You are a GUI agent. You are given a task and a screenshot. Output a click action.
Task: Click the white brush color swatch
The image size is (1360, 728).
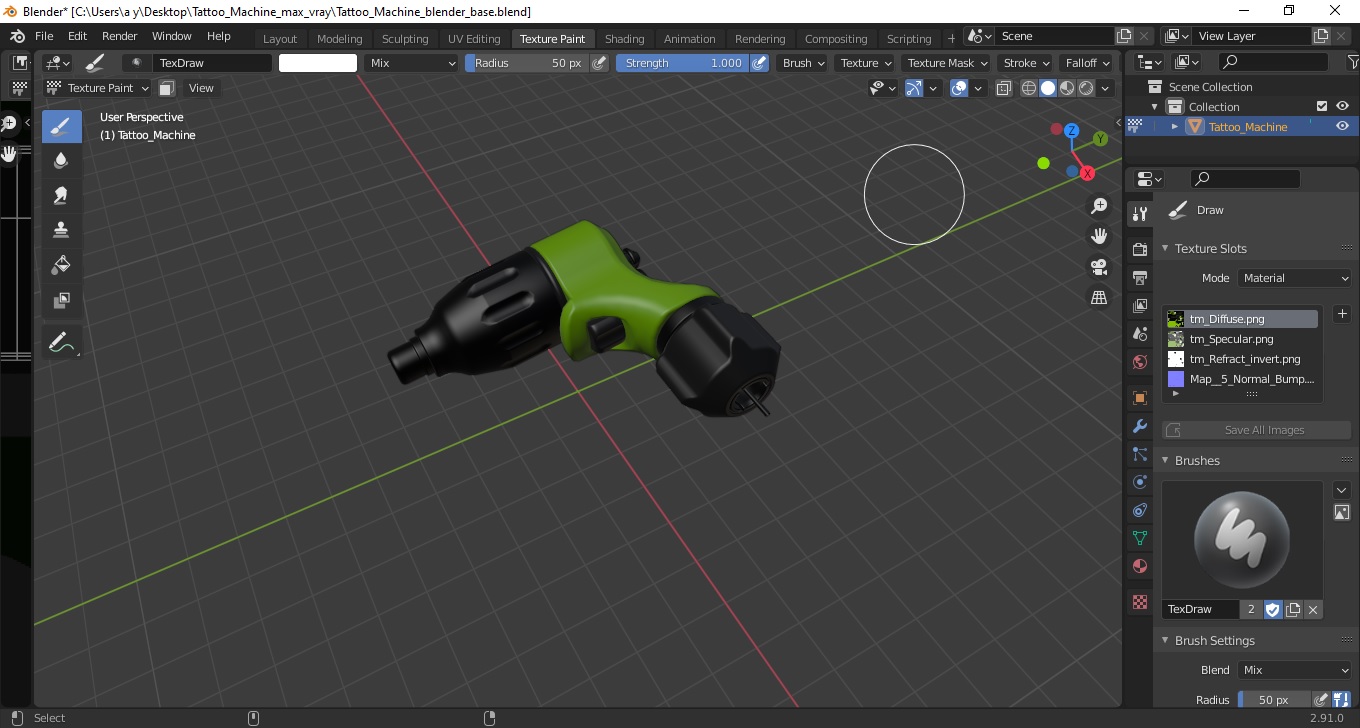(318, 63)
